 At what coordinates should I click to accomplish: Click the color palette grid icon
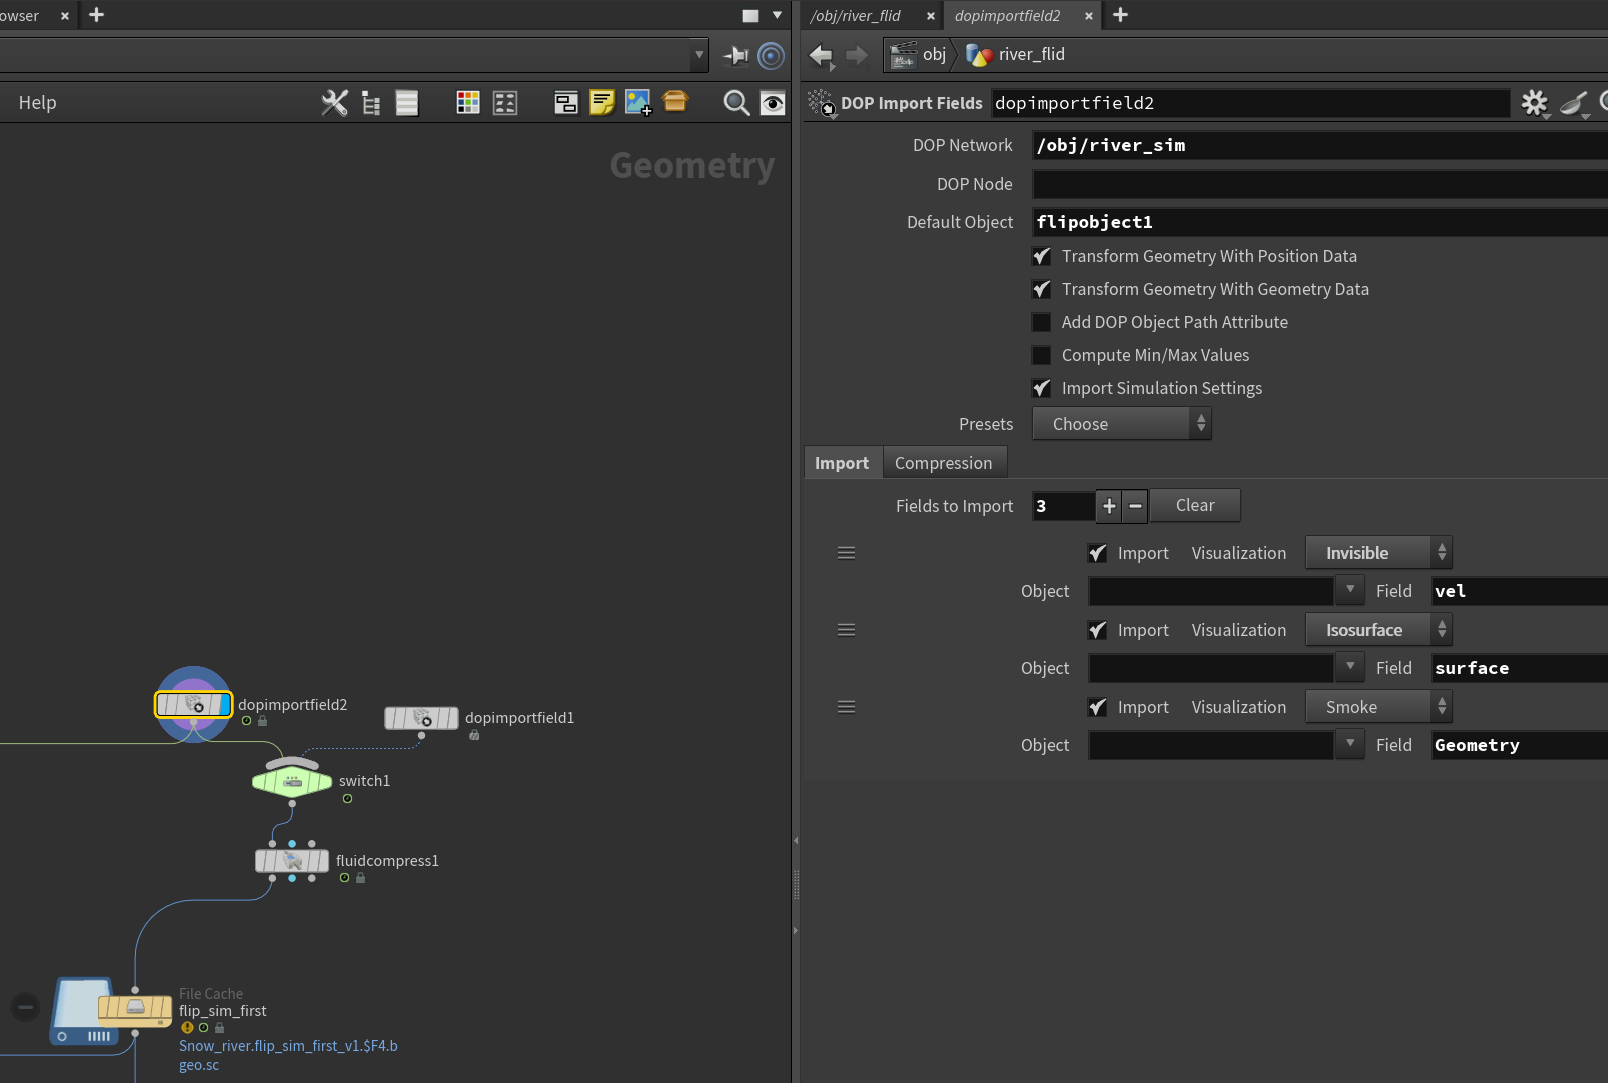[468, 103]
